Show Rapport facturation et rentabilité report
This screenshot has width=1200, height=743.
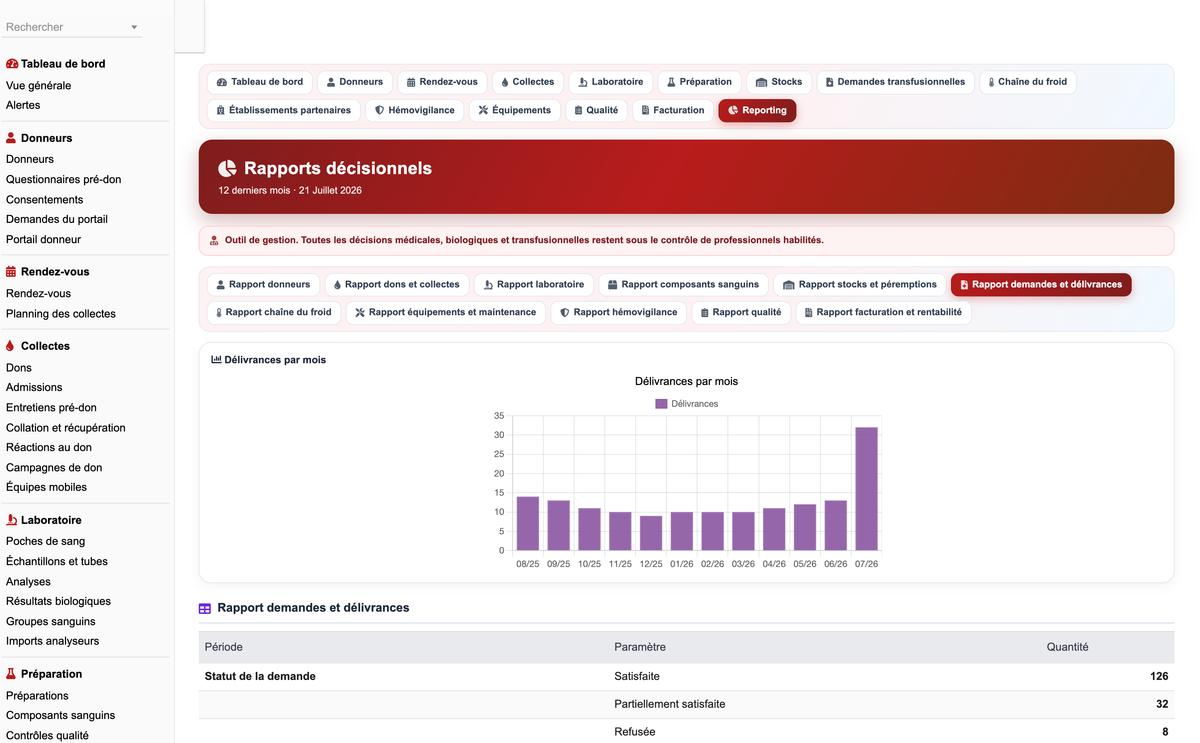pyautogui.click(x=883, y=312)
